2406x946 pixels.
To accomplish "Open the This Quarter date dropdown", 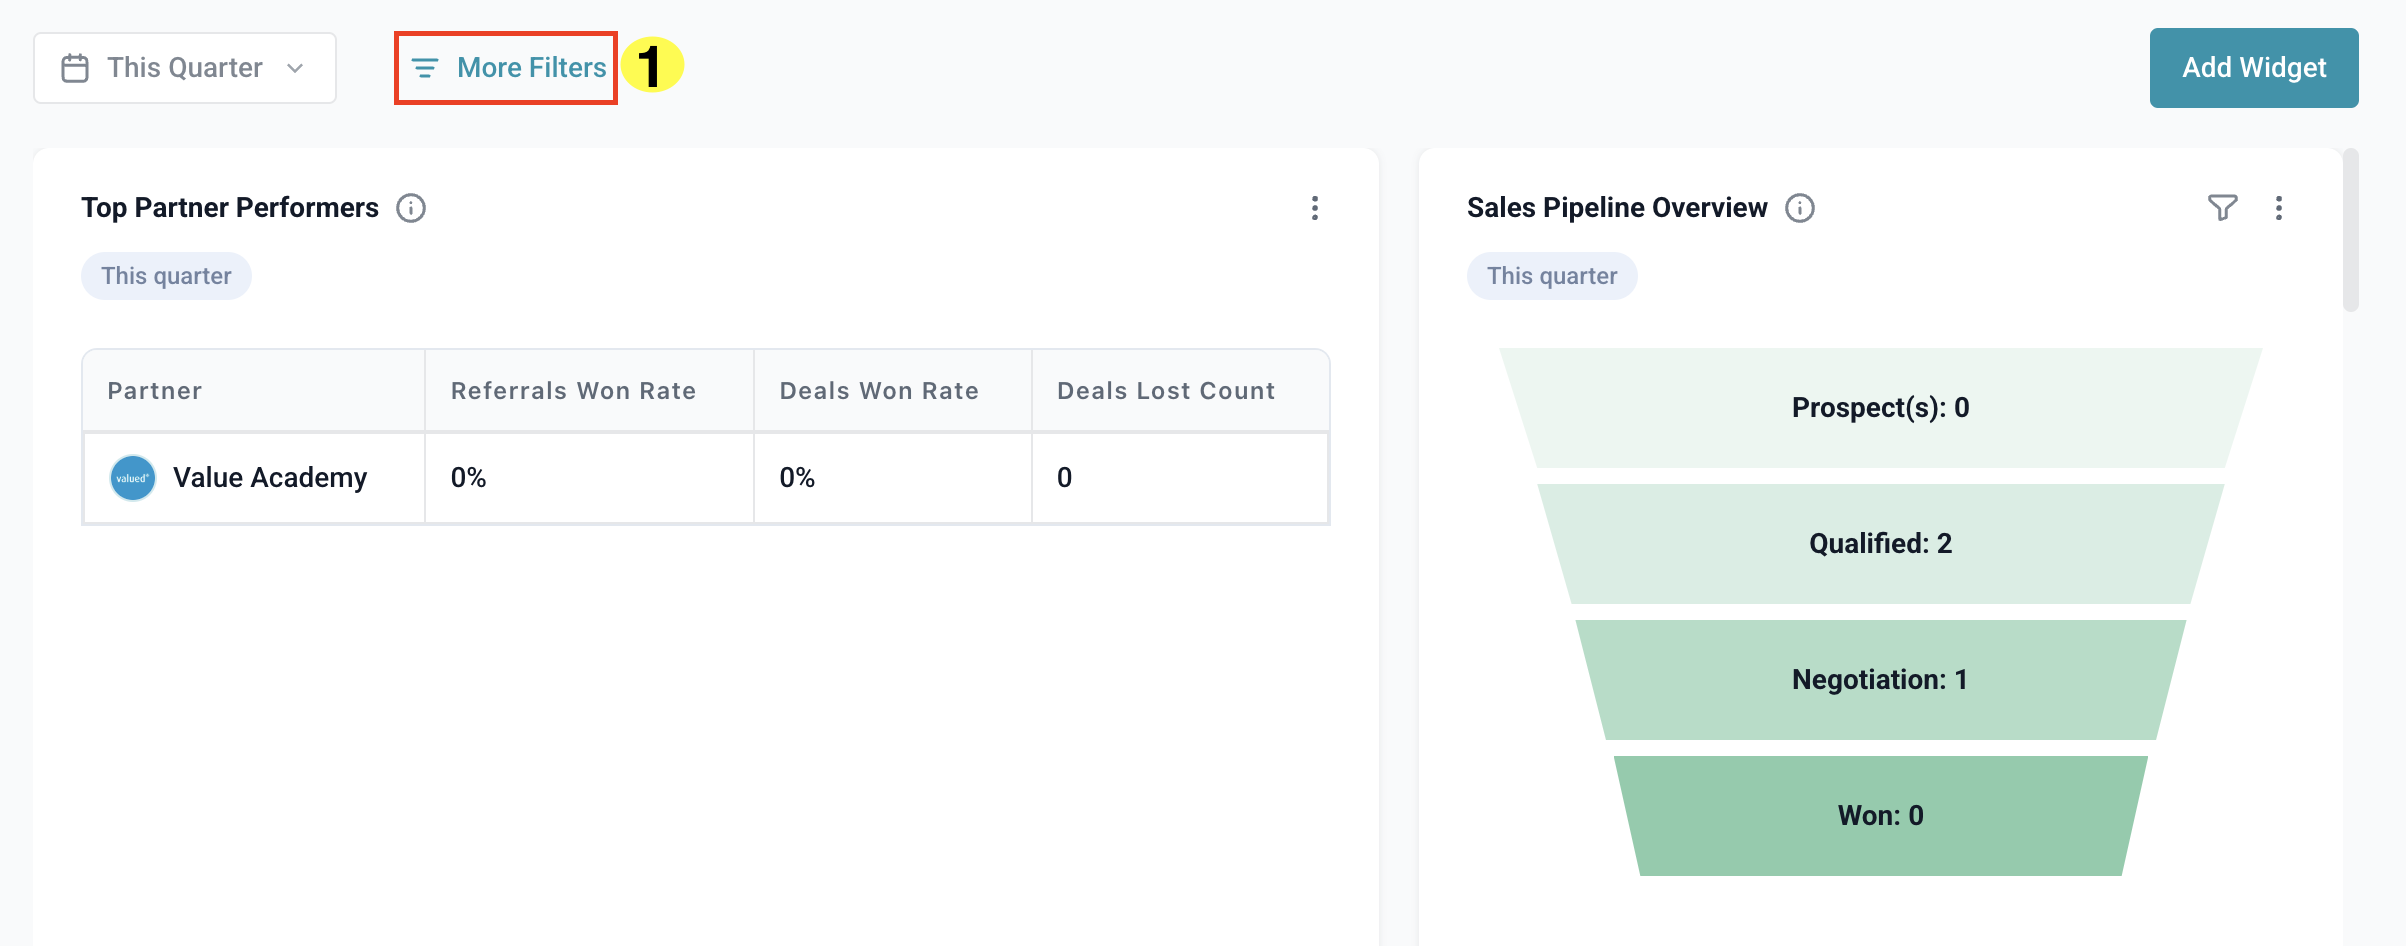I will (x=185, y=68).
